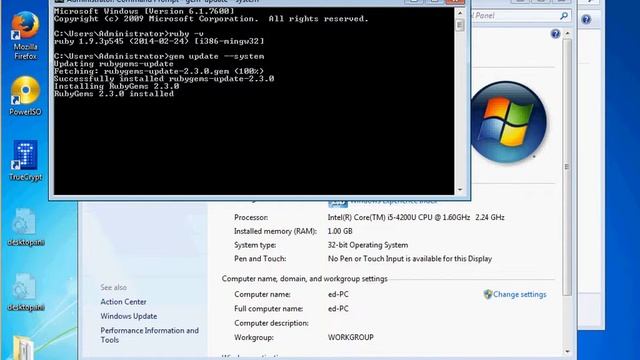The image size is (640, 360).
Task: Click System window scrollbar down arrow
Action: coord(567,351)
